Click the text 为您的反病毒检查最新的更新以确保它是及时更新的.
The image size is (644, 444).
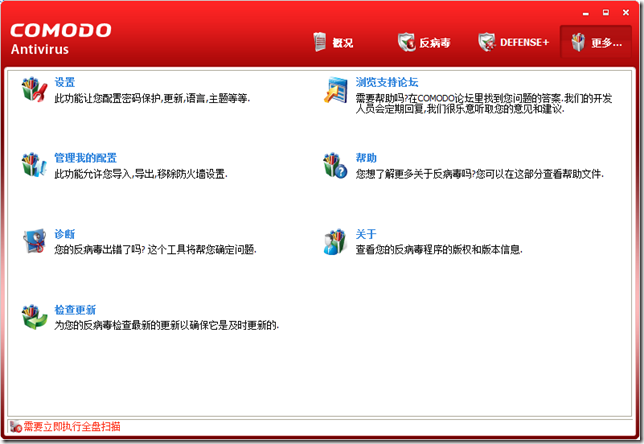[x=167, y=325]
